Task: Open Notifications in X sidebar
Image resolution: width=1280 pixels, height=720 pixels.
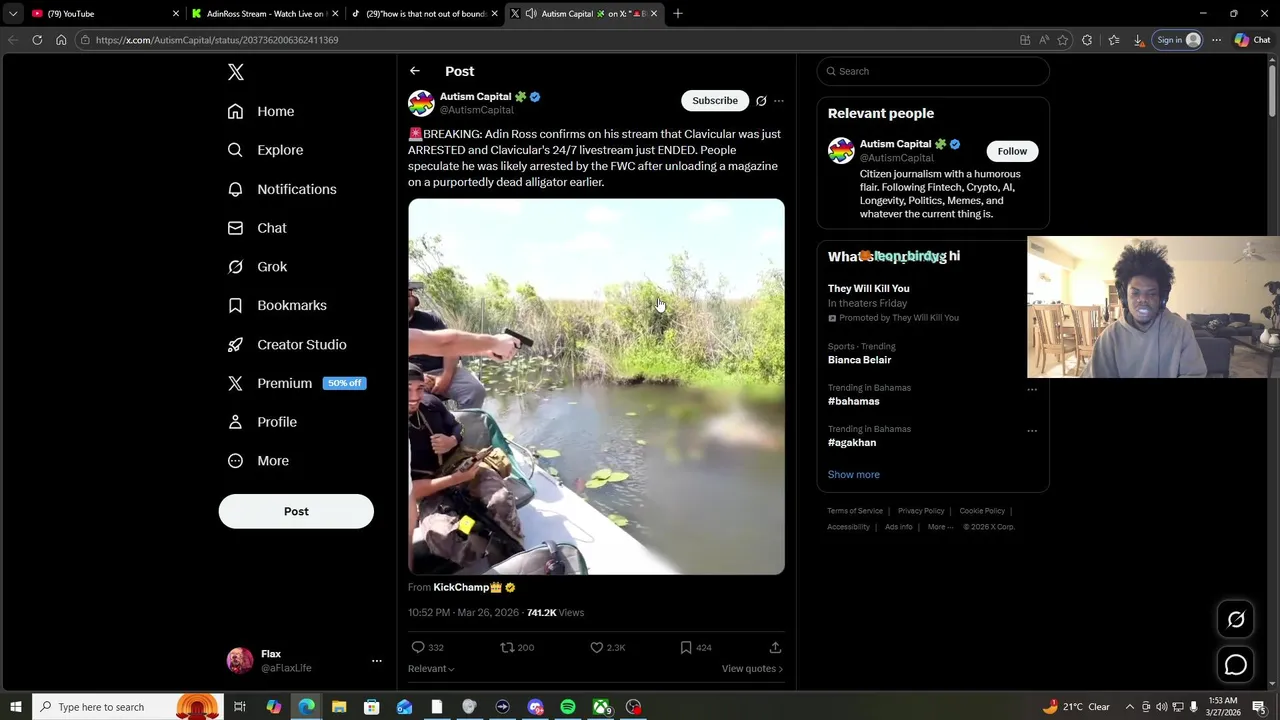Action: click(282, 189)
